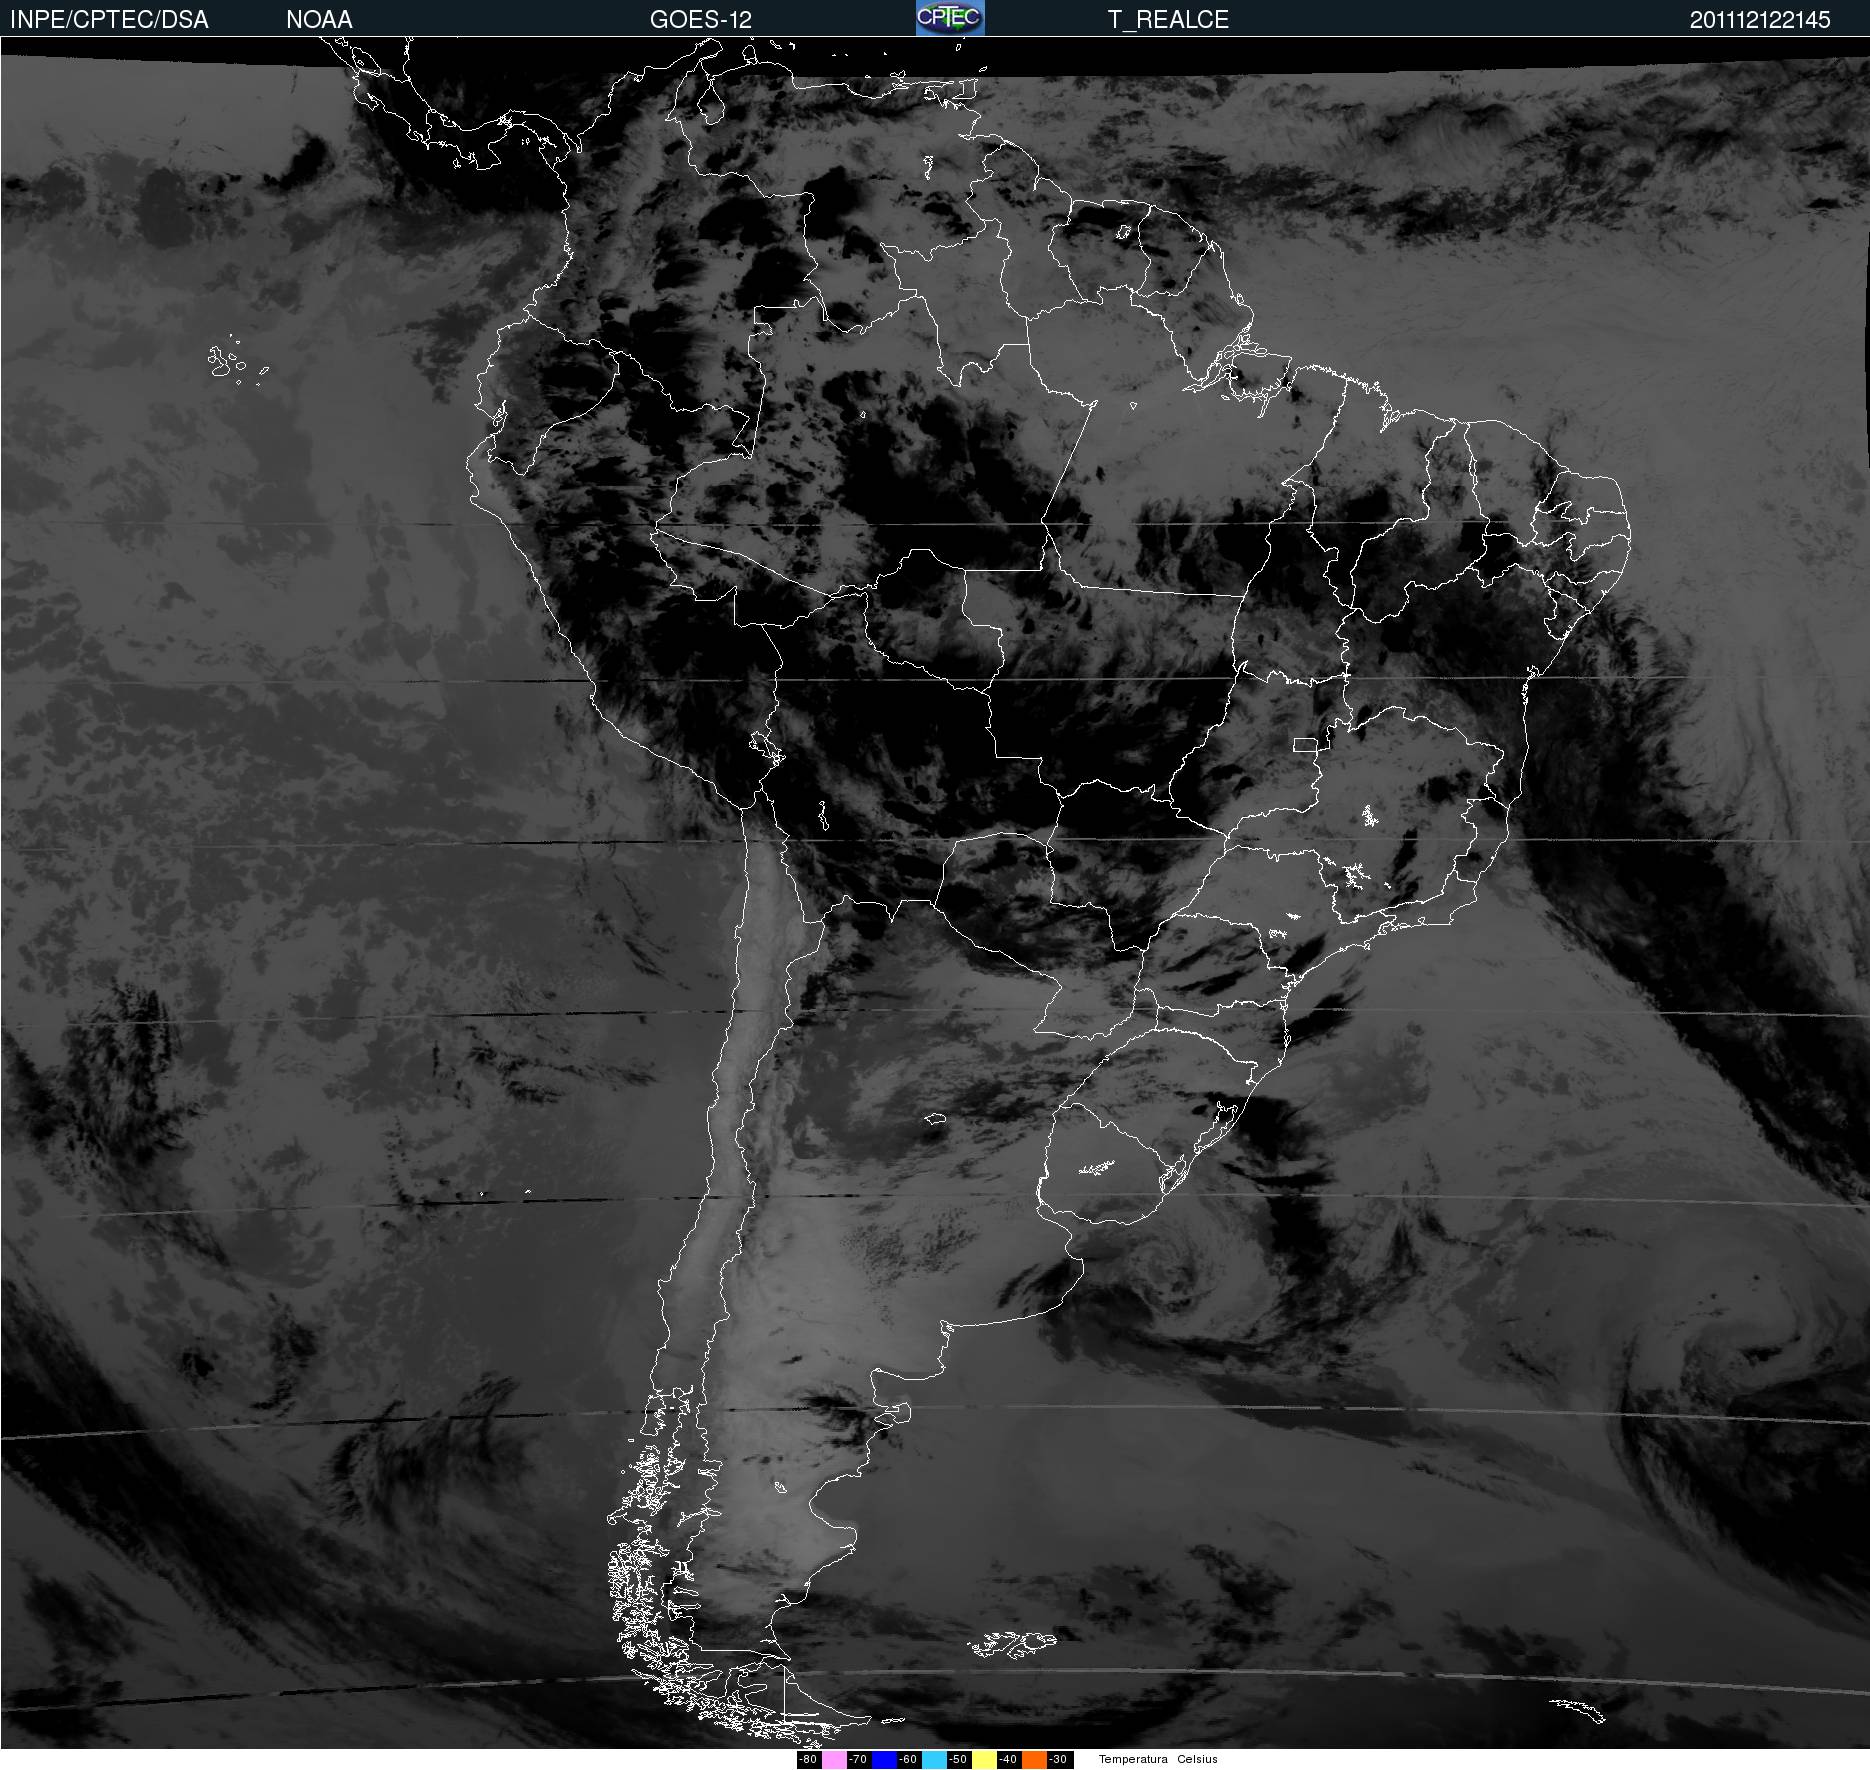Pick the dark blue legend color swatch
The image size is (1870, 1770).
tap(884, 1759)
